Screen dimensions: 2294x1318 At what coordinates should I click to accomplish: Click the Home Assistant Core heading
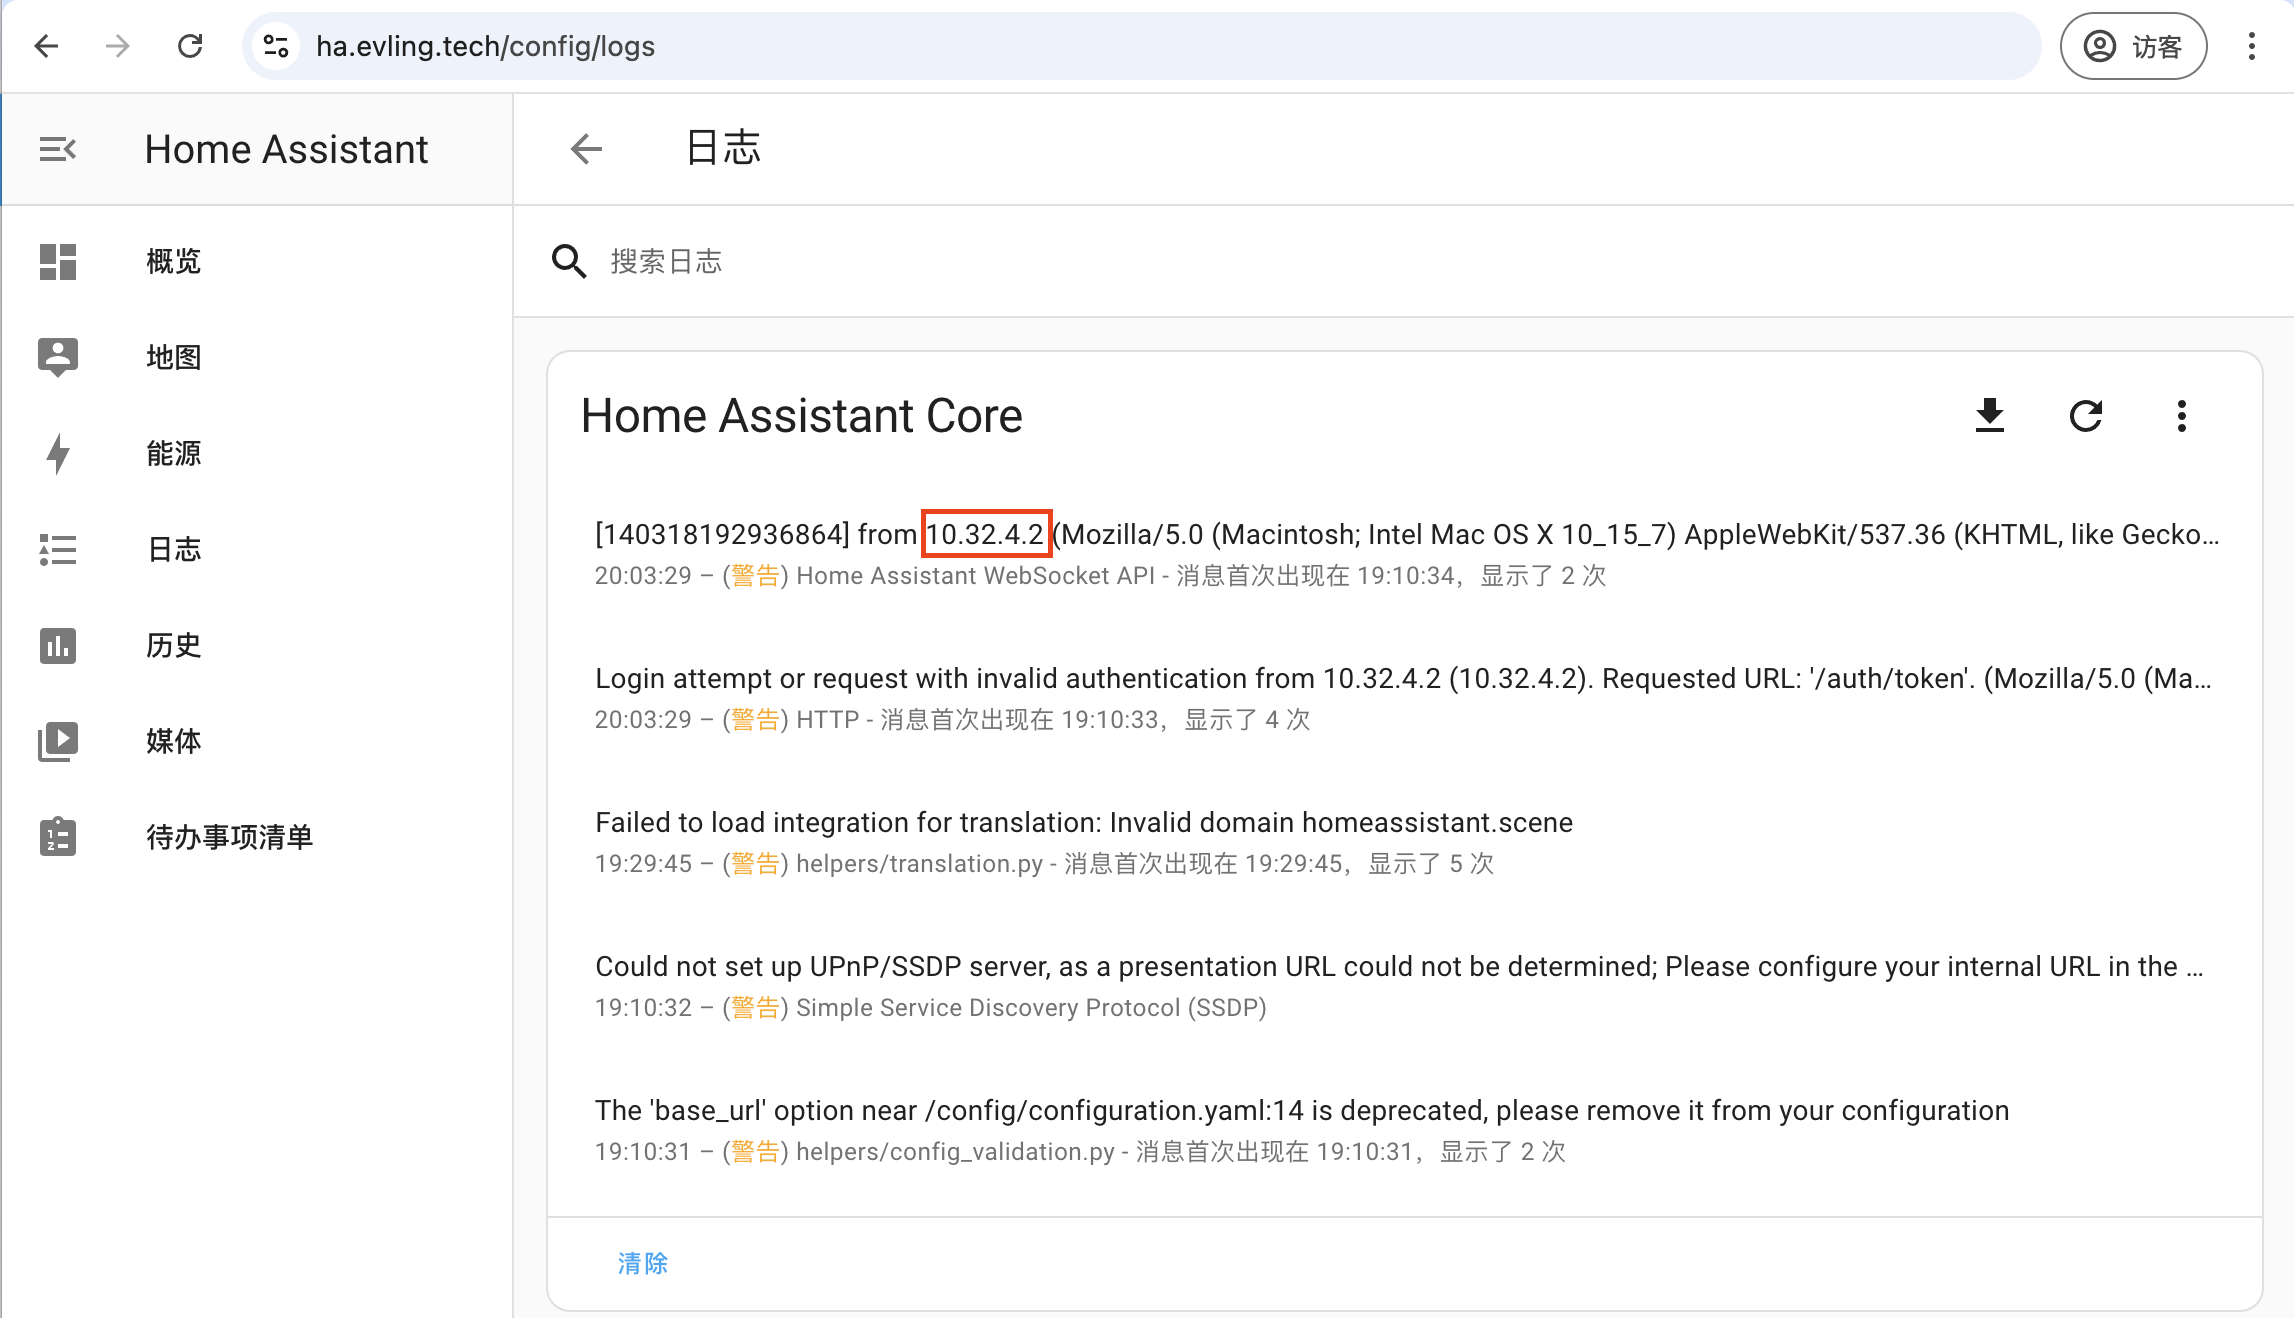tap(802, 415)
